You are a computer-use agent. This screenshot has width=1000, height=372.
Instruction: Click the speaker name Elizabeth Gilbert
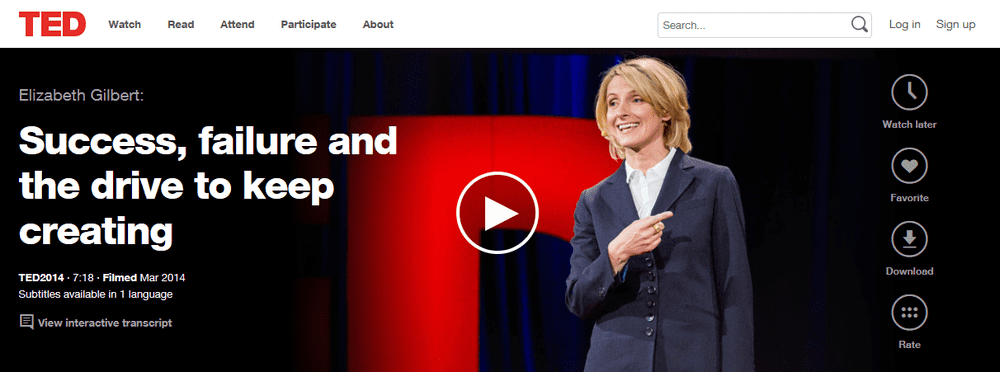pos(82,96)
